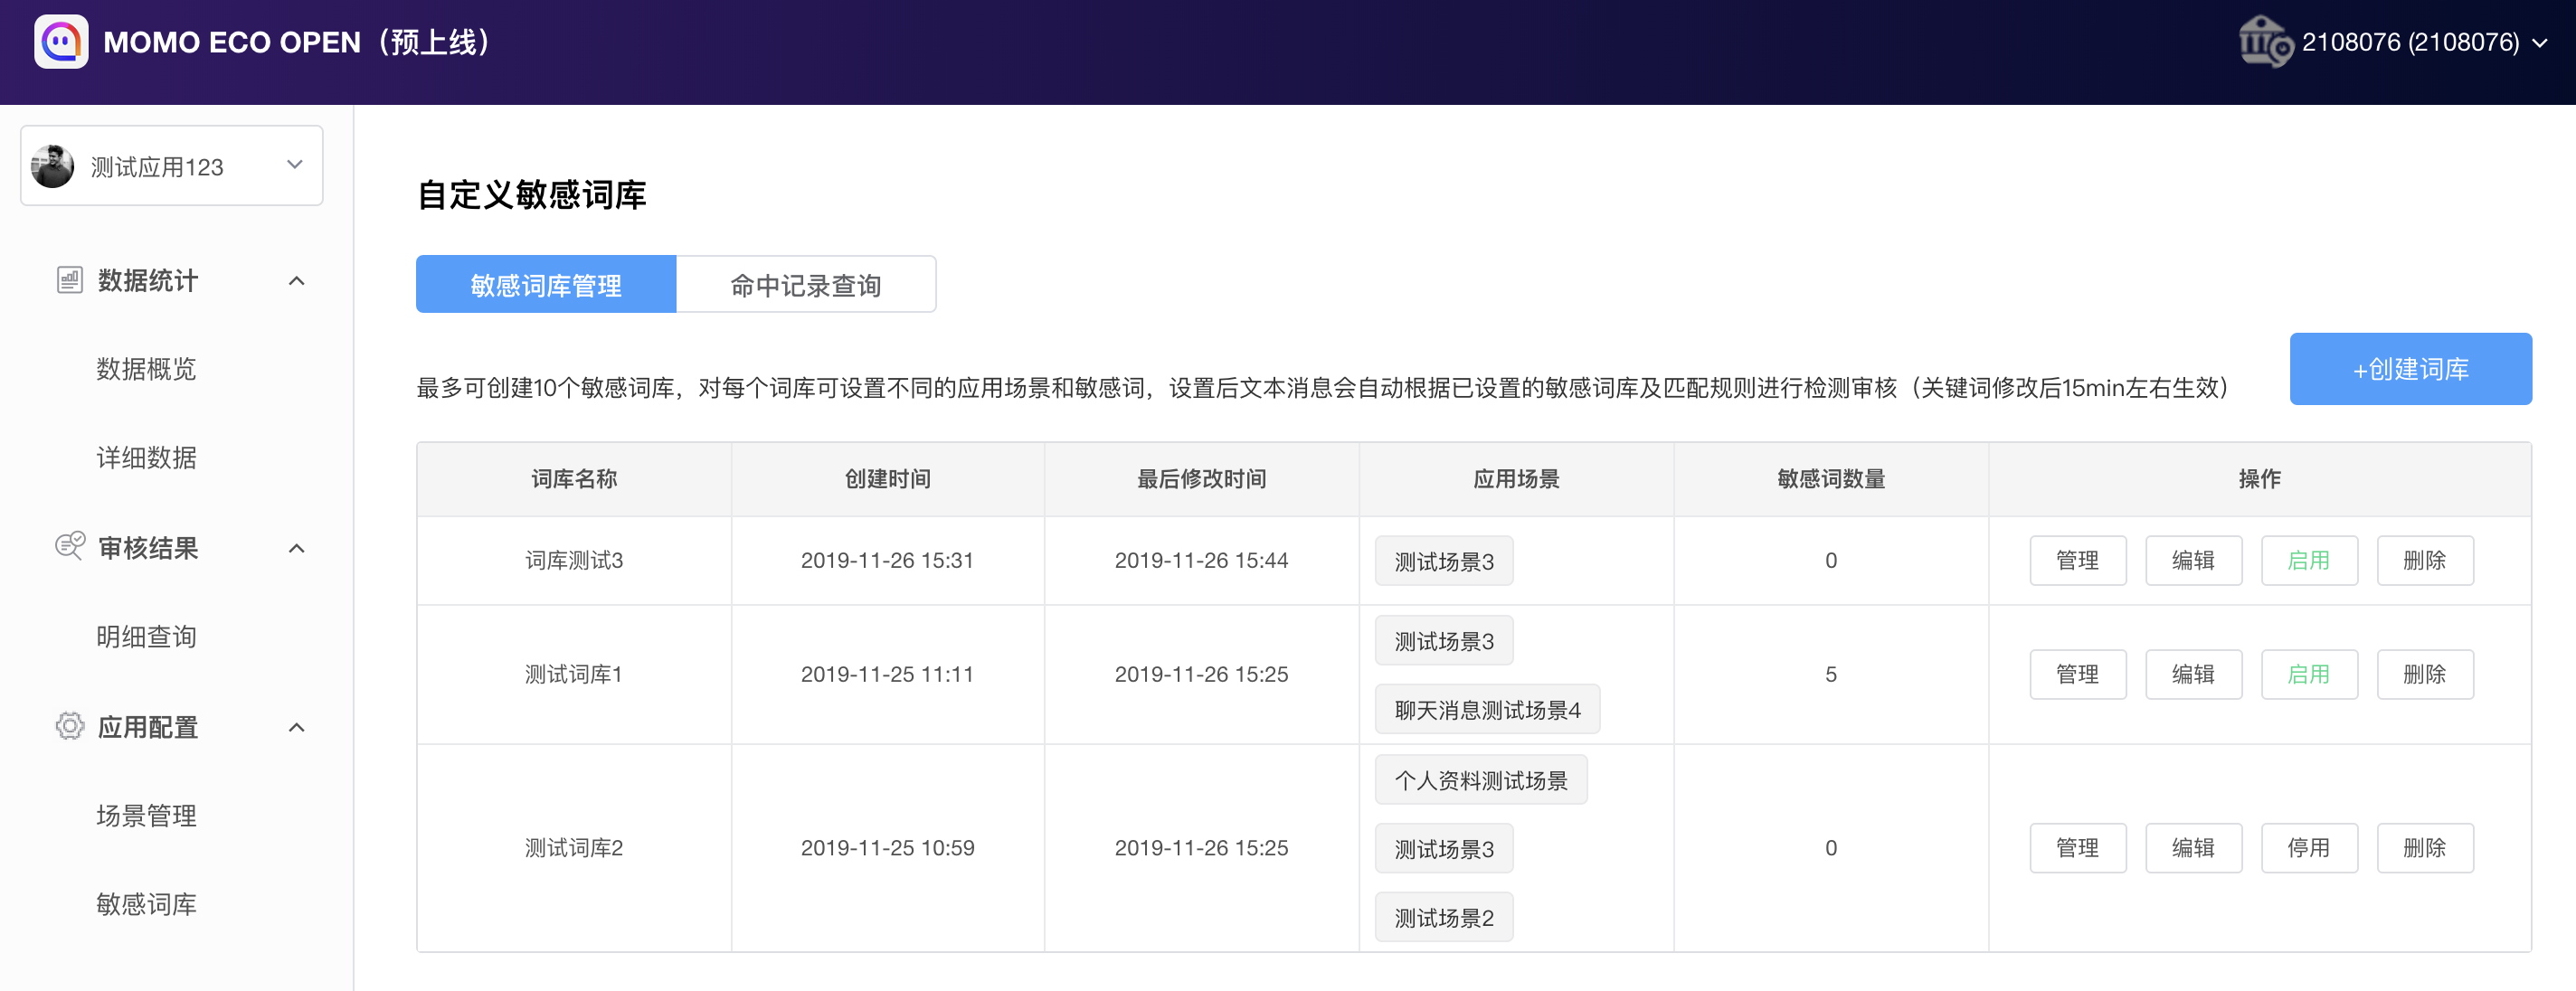Viewport: 2576px width, 991px height.
Task: Click 个人资料测试场景 tag
Action: pyautogui.click(x=1481, y=780)
